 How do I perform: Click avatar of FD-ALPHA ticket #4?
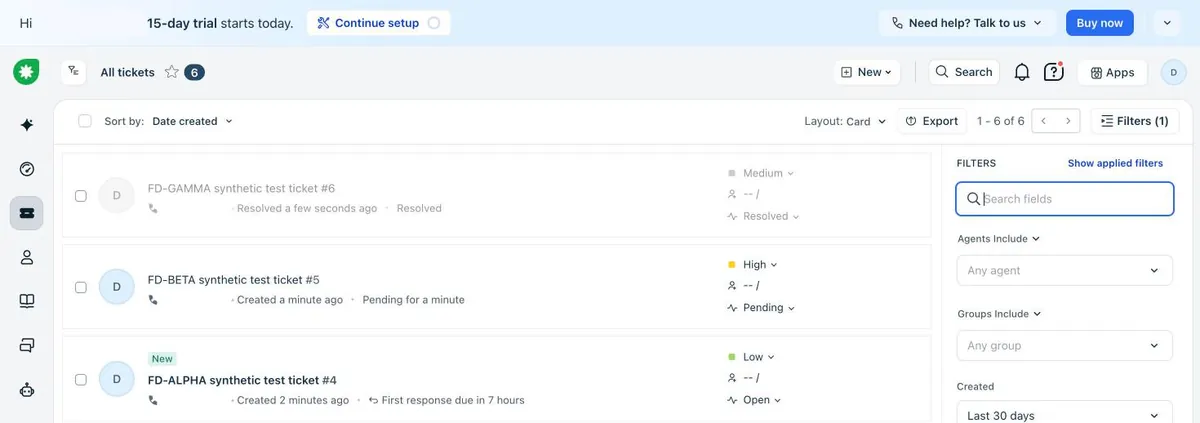point(116,379)
